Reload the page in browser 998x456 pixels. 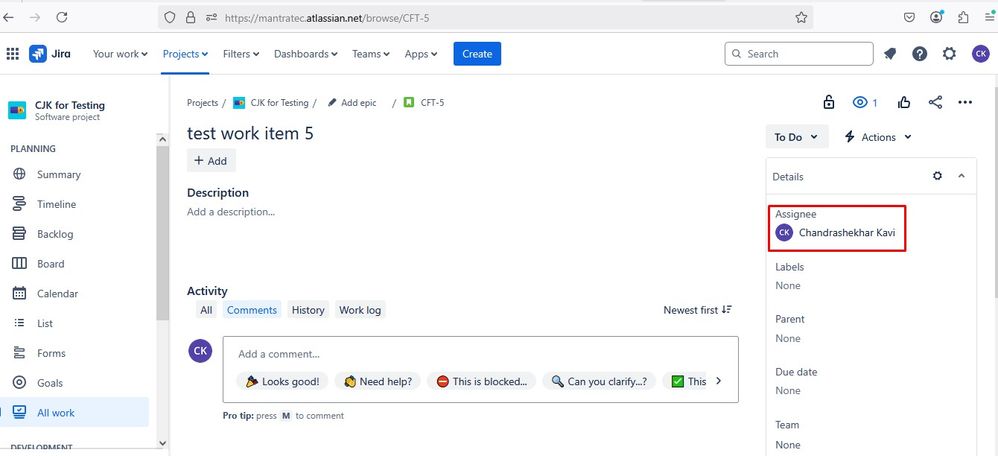(62, 17)
